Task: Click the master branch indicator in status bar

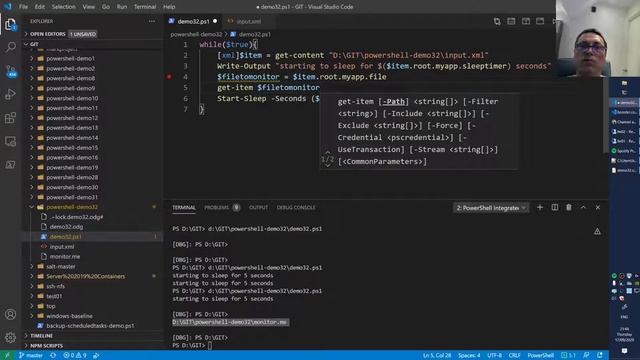Action: [x=31, y=356]
